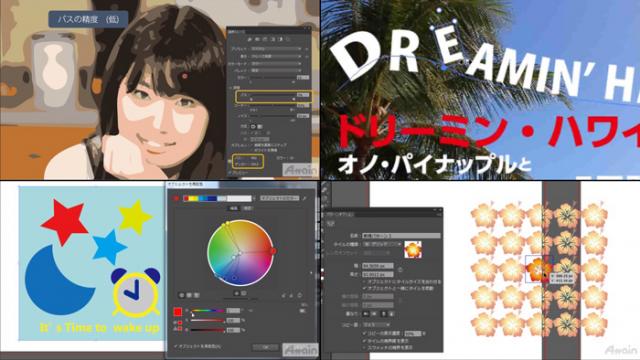The height and width of the screenshot is (360, 640).
Task: Click the large red current color swatch
Action: [178, 312]
